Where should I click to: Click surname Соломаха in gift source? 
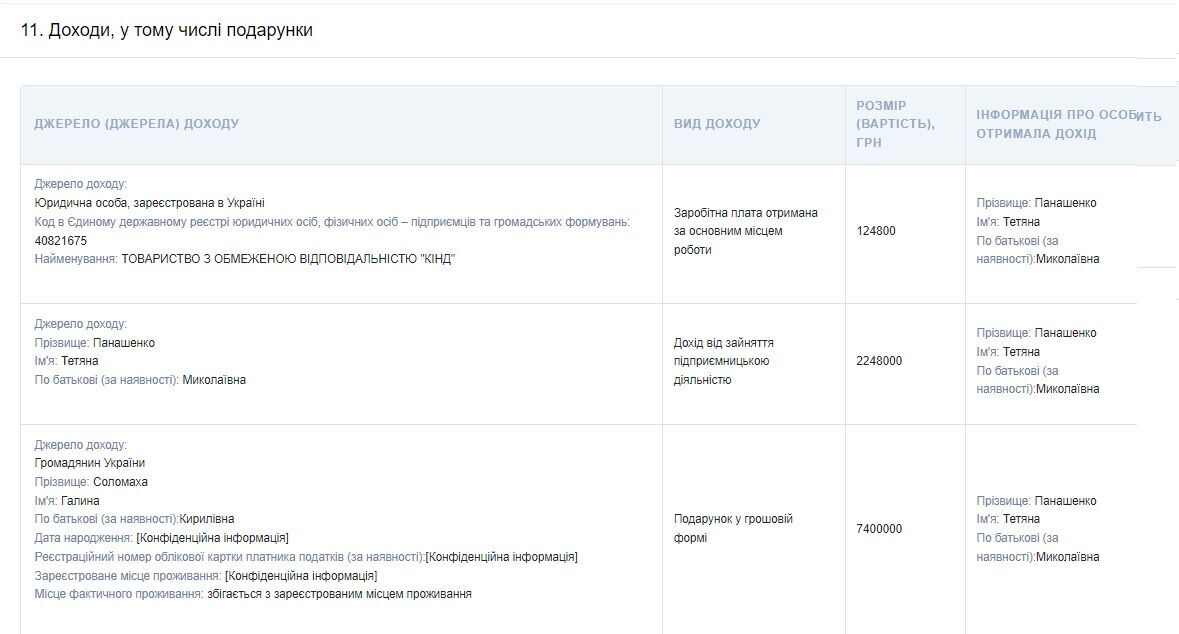pos(120,482)
